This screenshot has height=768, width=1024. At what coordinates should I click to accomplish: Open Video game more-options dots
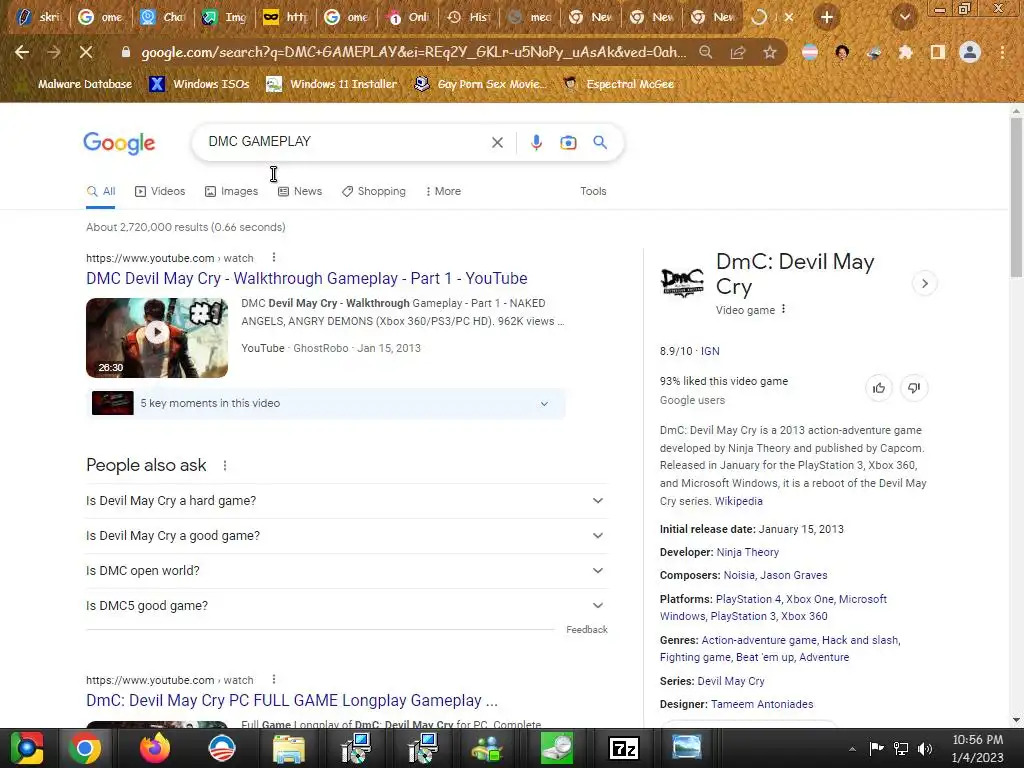pos(784,310)
